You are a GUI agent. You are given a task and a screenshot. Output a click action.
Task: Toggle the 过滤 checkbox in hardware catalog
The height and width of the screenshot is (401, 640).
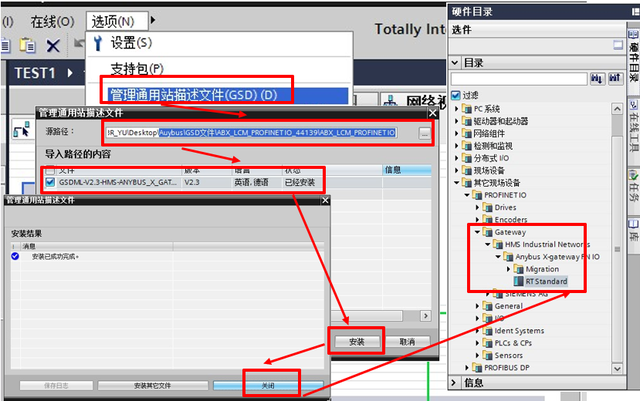456,95
